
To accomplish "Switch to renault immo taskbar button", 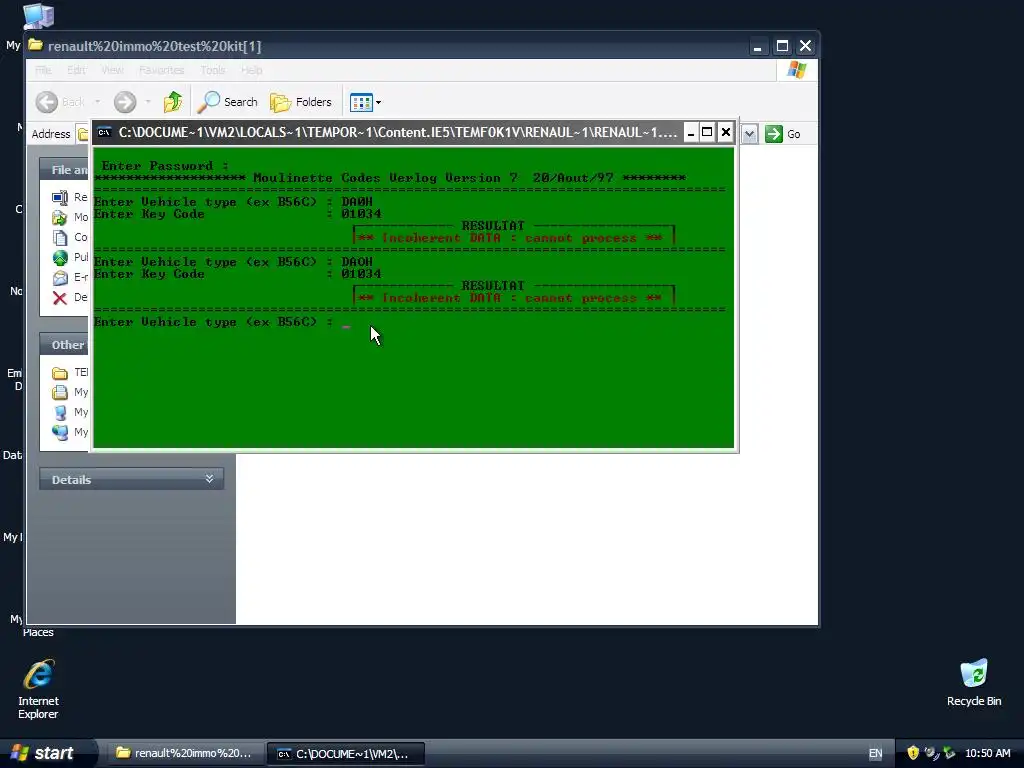I will pos(186,754).
